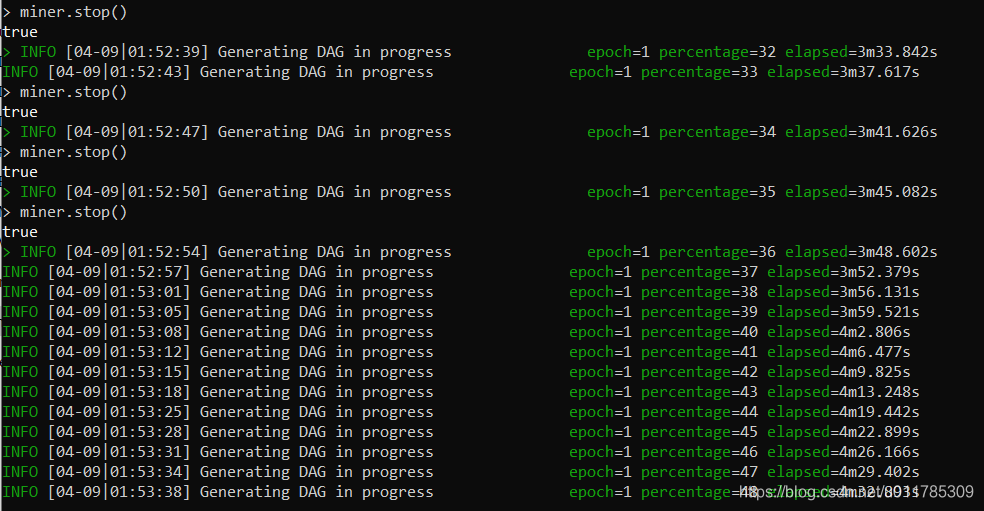Click elapsed=4m26.166s text
Image resolution: width=984 pixels, height=511 pixels.
(843, 452)
